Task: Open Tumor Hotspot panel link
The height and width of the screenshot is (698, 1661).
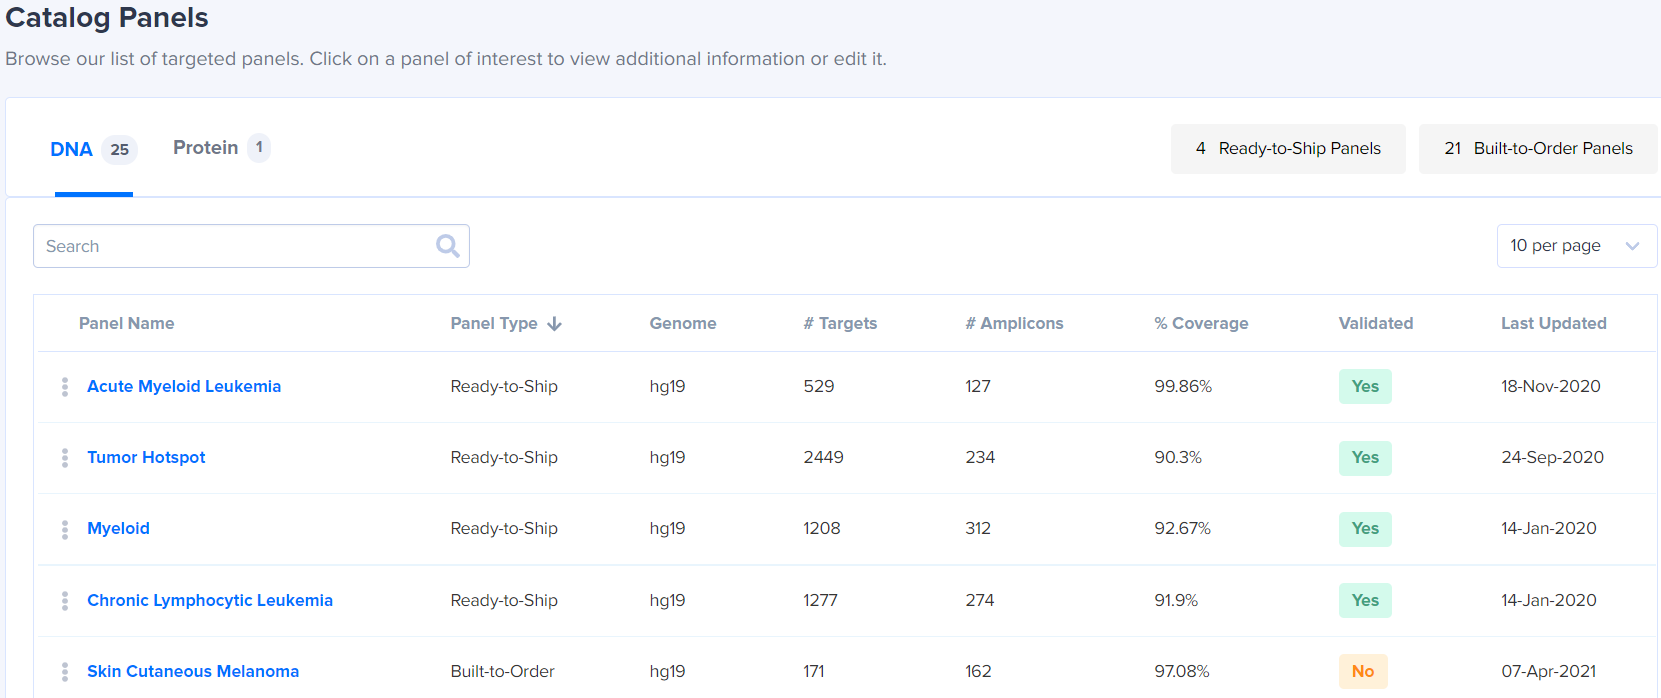Action: [146, 458]
